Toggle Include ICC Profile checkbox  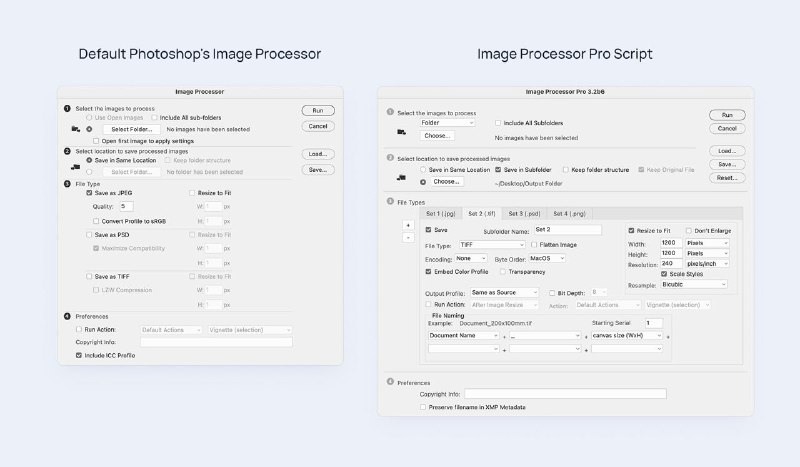click(79, 355)
